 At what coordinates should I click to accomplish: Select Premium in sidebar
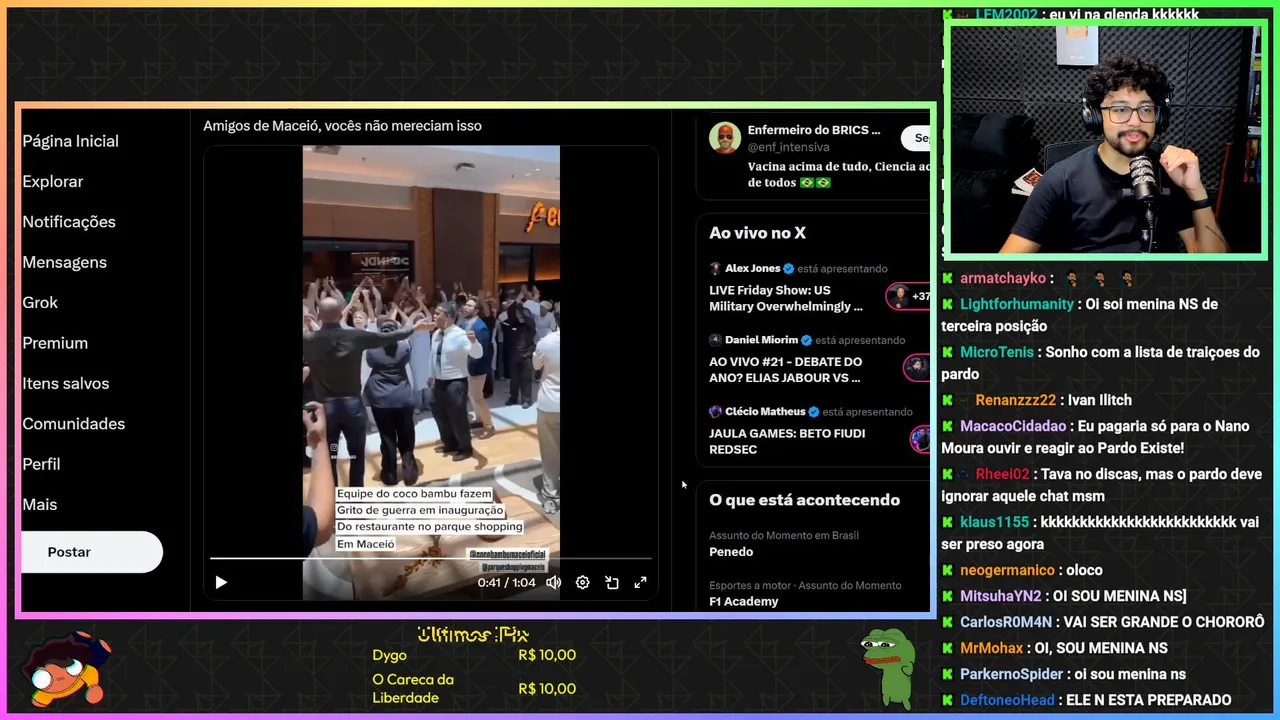click(x=55, y=343)
